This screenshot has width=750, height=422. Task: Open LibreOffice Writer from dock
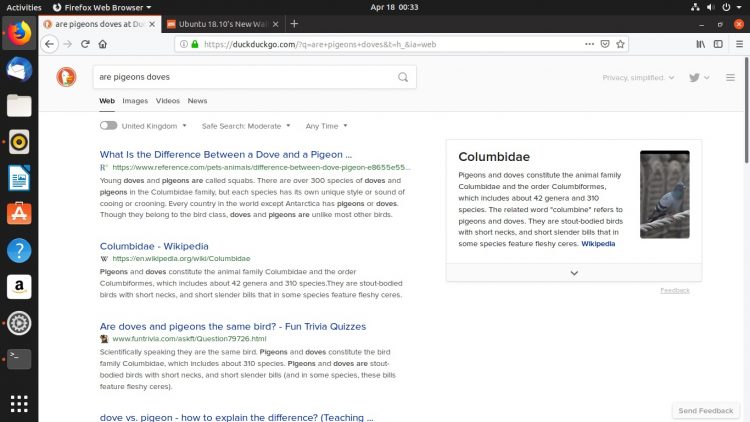(19, 178)
